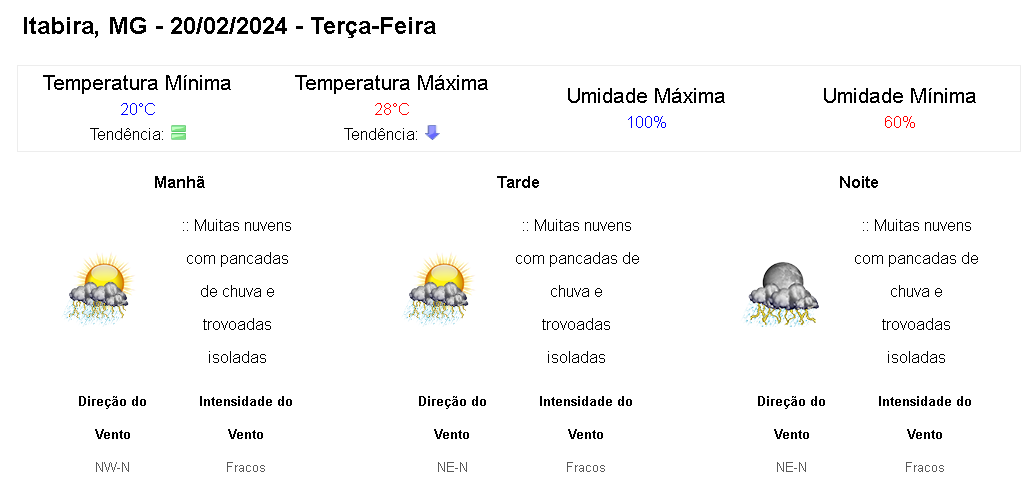Click the Temperatura Mínima label
The image size is (1035, 489).
[137, 84]
